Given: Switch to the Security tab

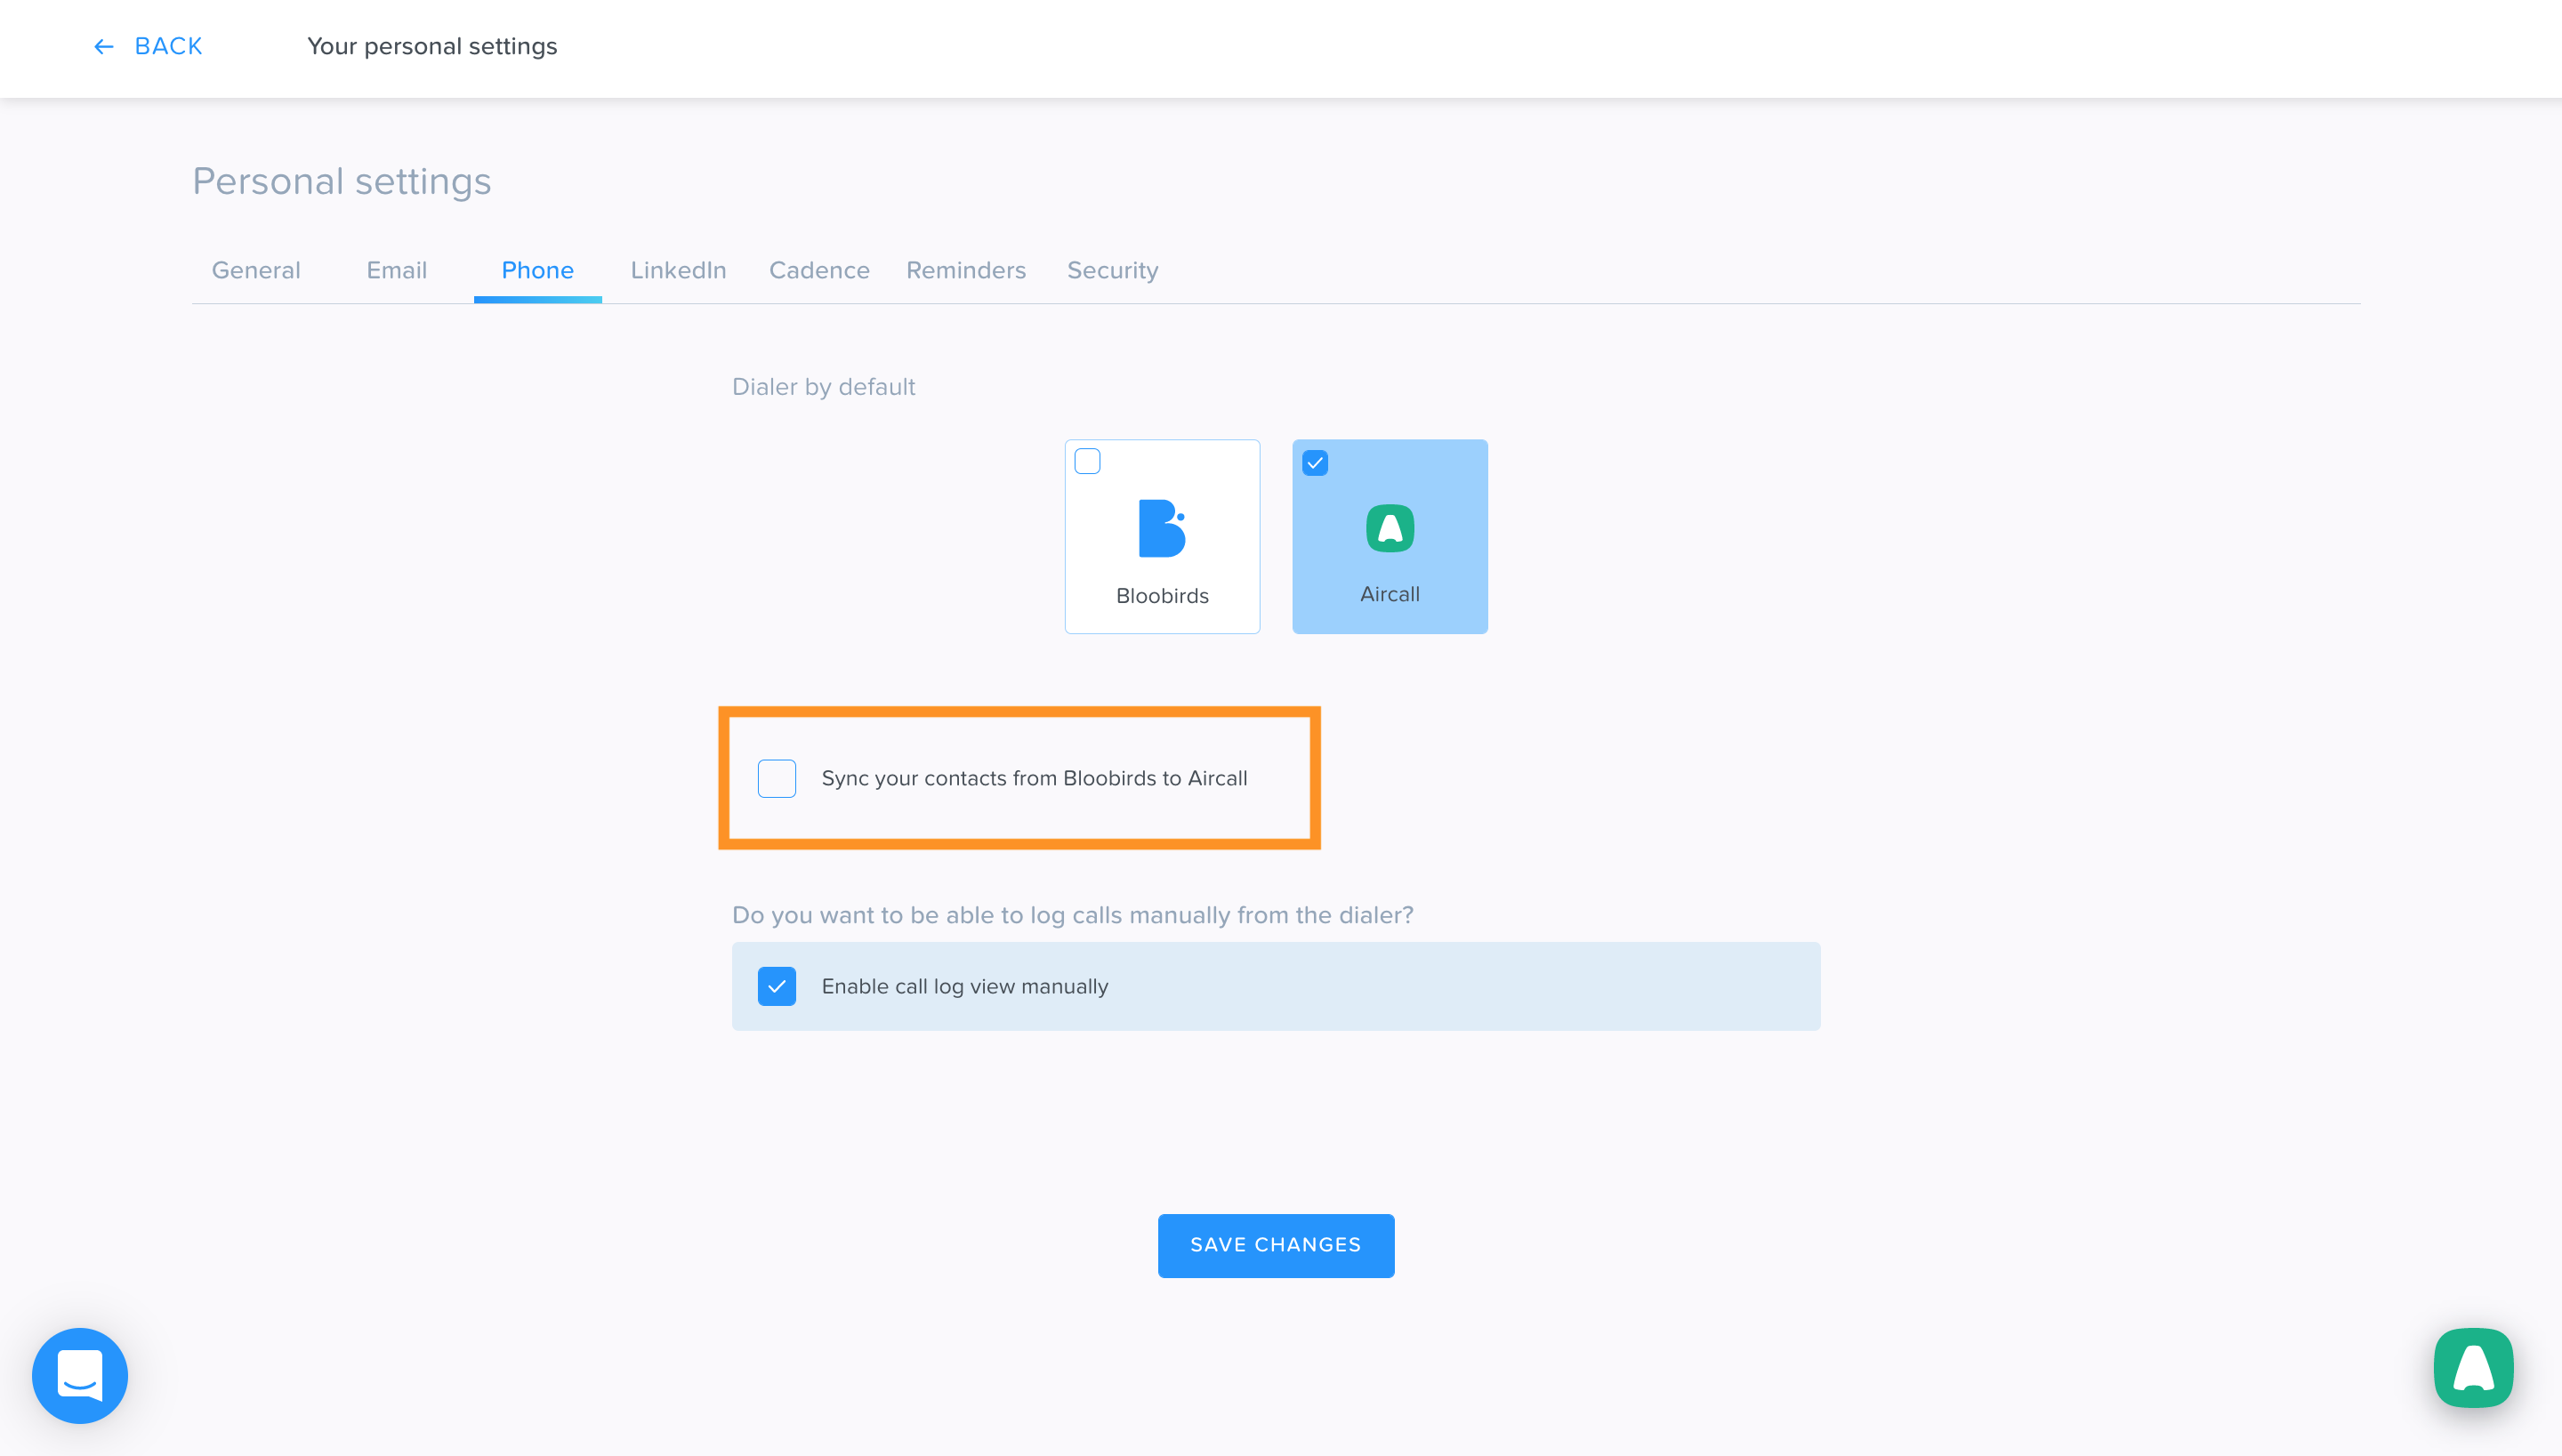Looking at the screenshot, I should pyautogui.click(x=1112, y=270).
